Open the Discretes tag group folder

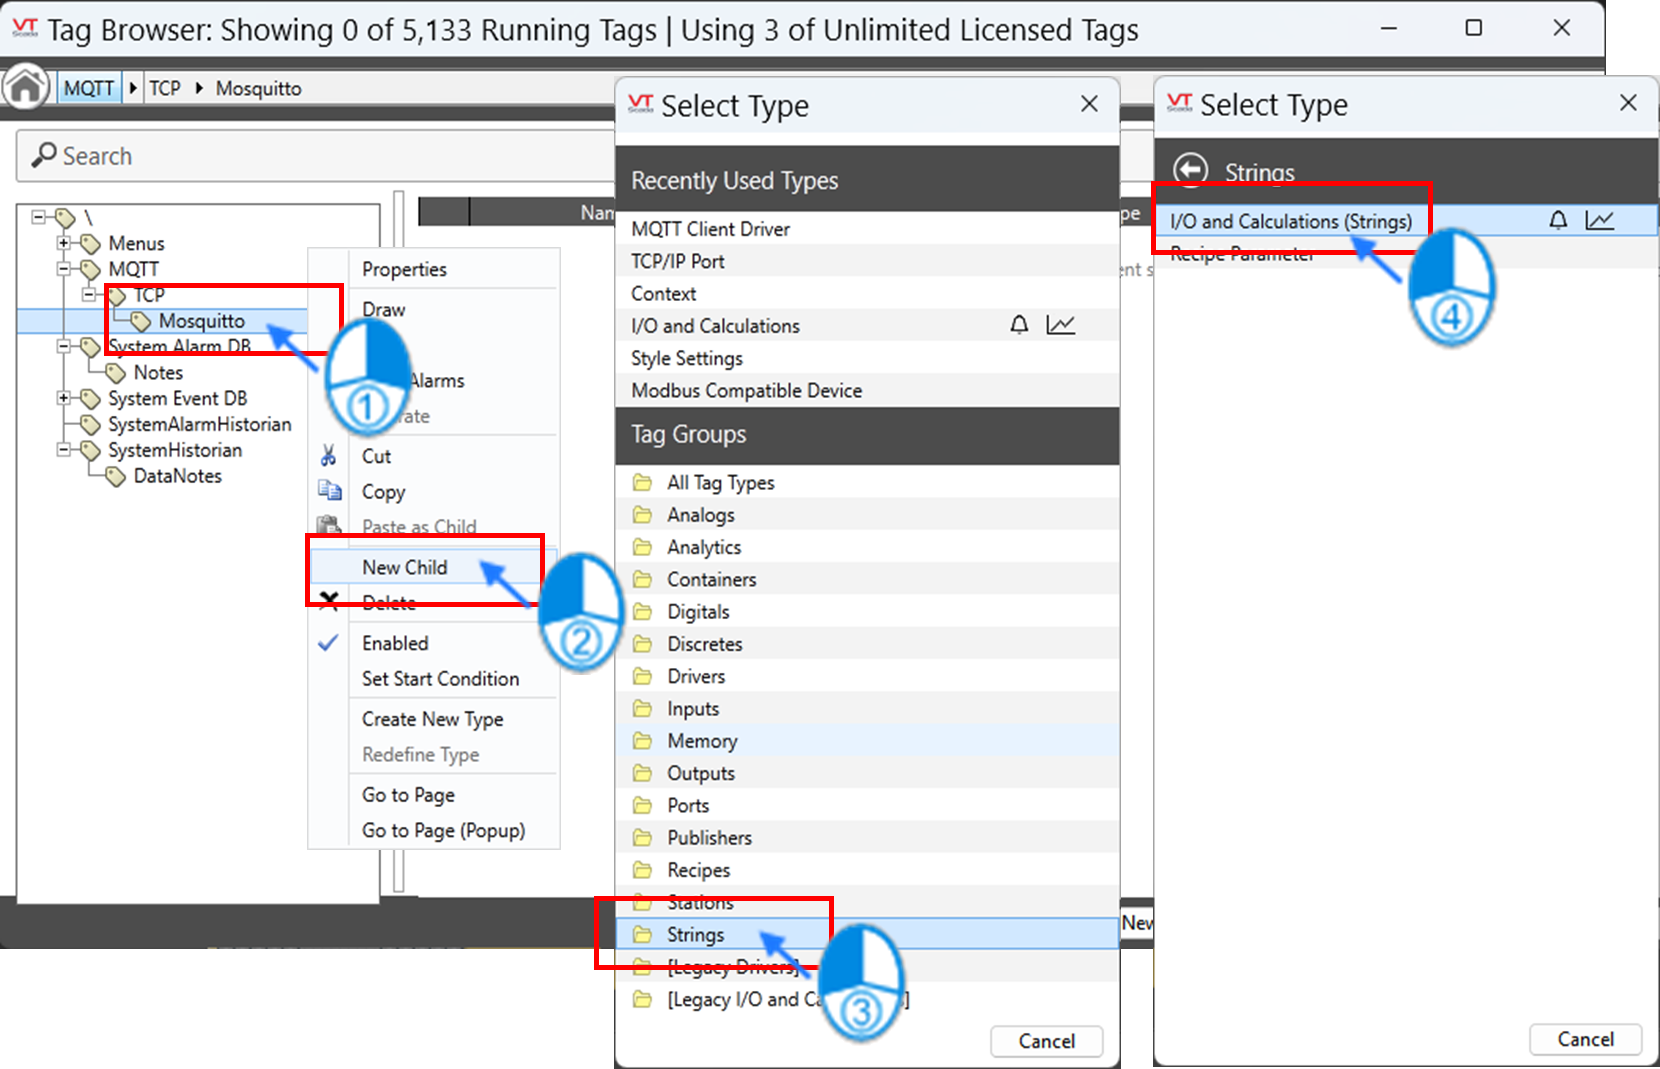tap(643, 644)
